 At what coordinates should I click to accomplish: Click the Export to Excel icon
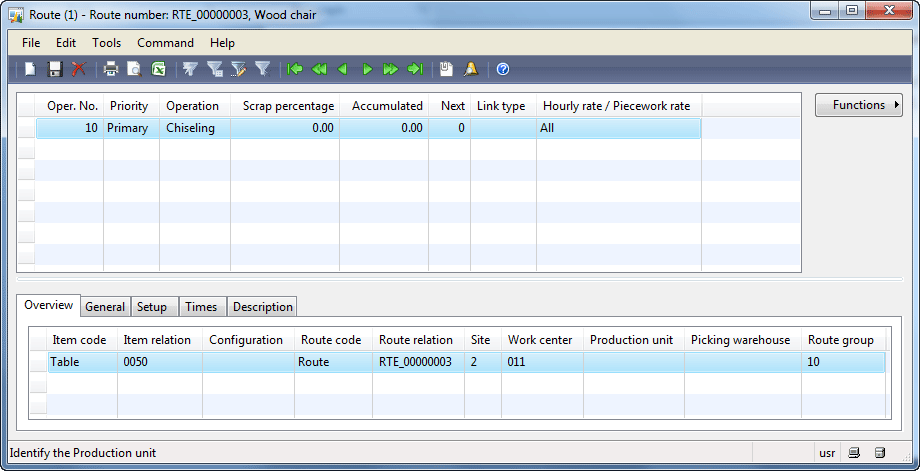[x=158, y=69]
